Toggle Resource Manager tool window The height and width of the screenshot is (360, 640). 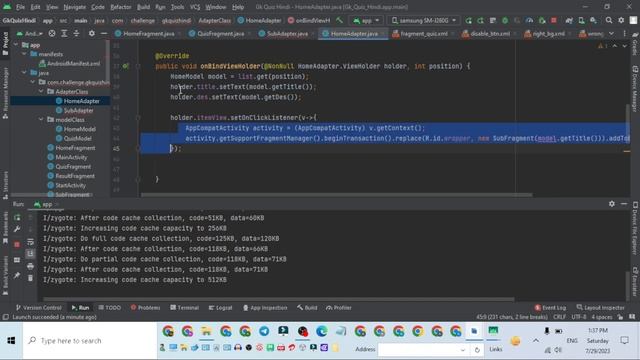pyautogui.click(x=5, y=93)
